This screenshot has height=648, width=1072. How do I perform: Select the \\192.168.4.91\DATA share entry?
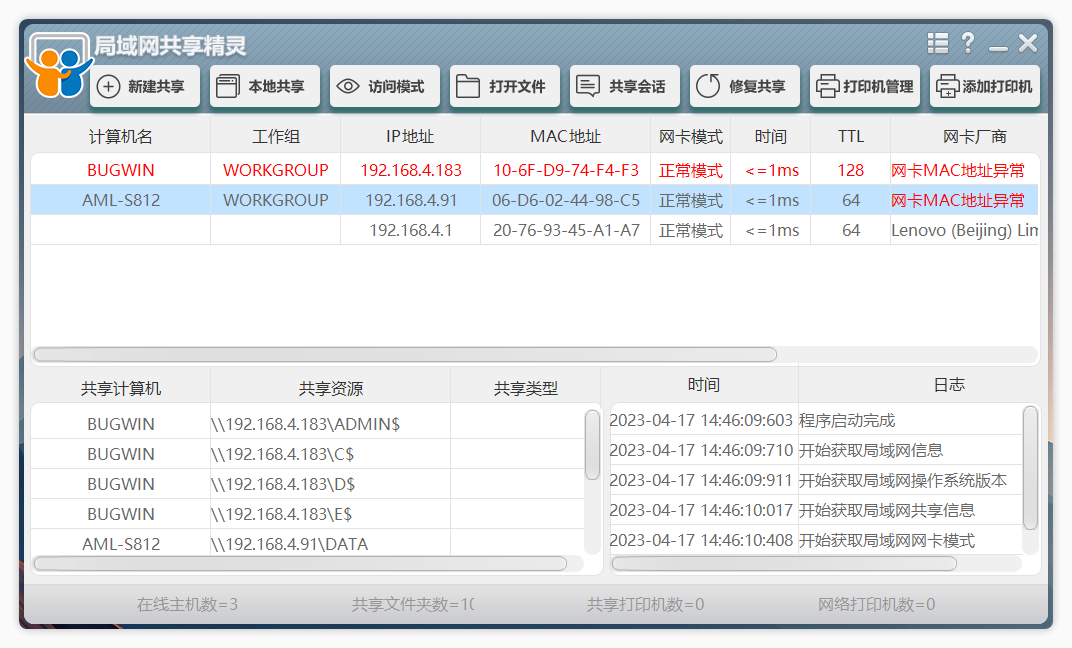(x=290, y=543)
